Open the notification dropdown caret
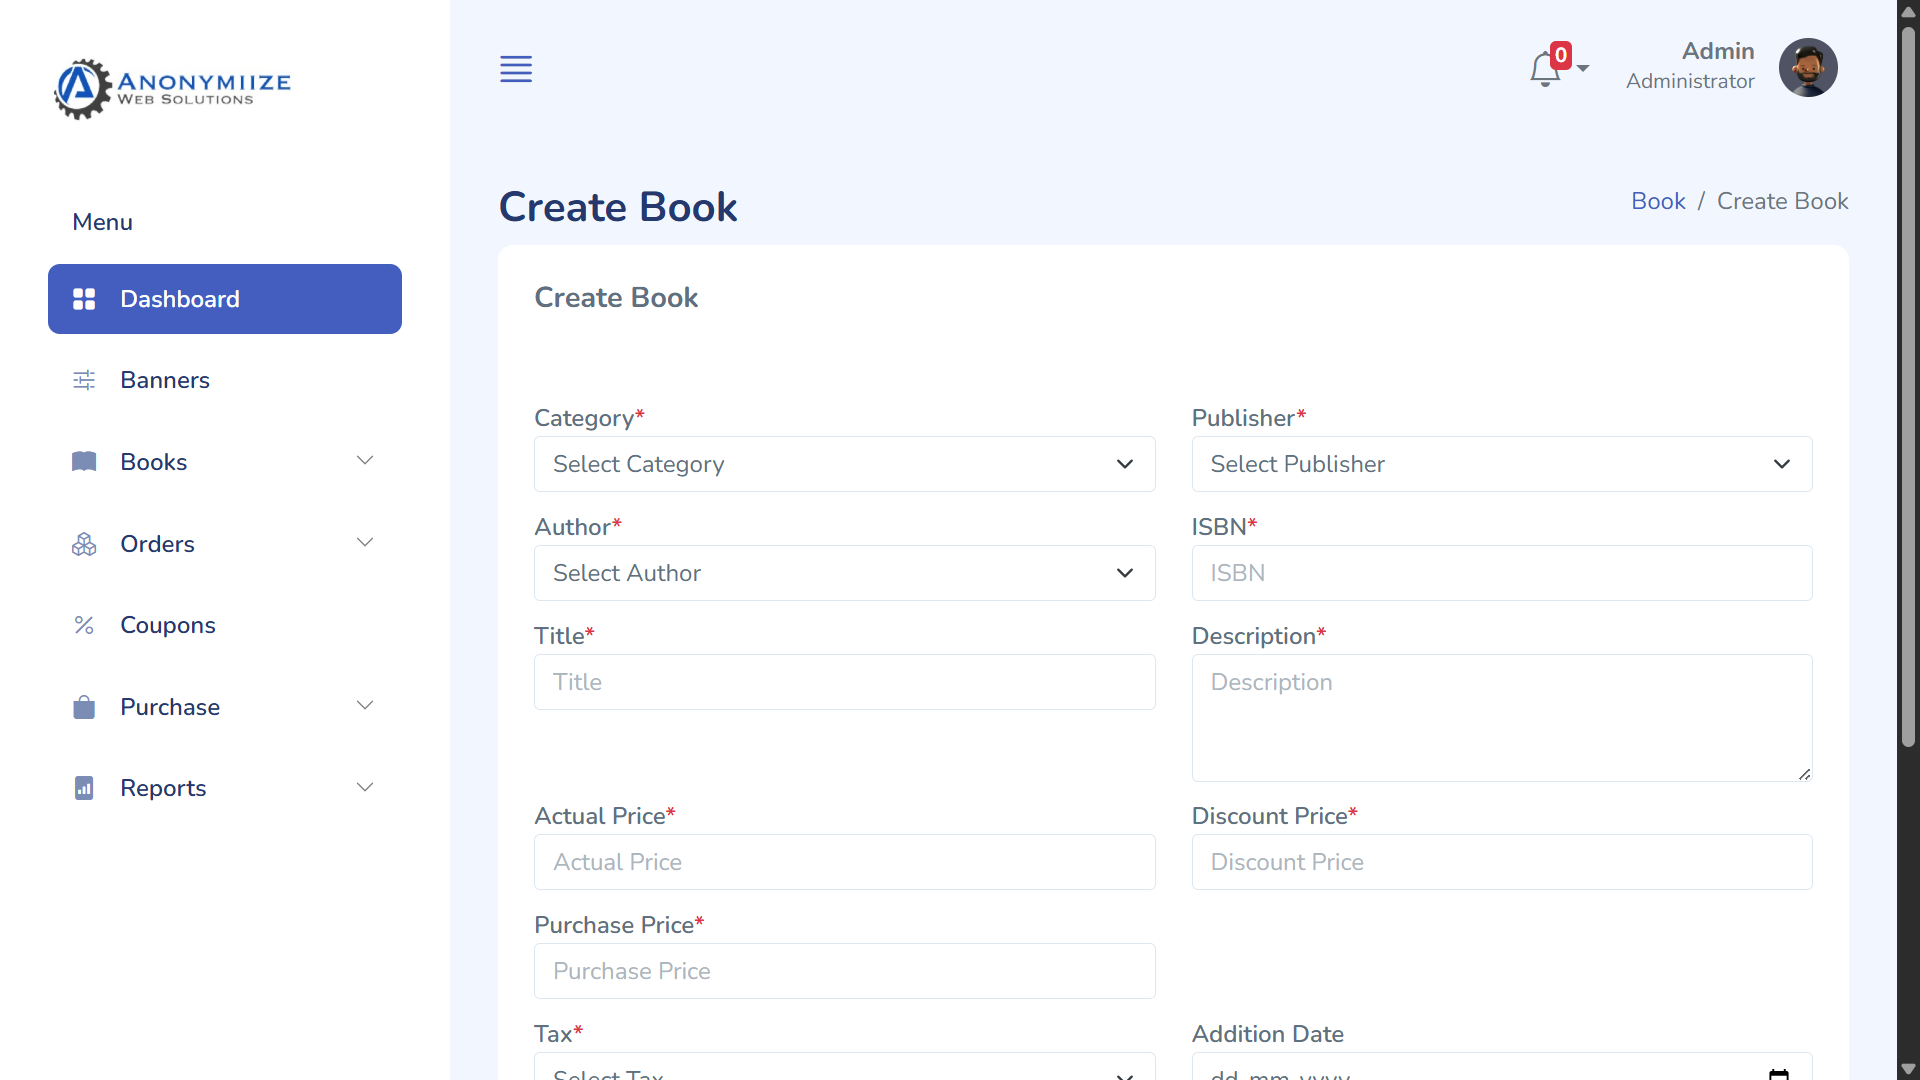 click(1583, 69)
